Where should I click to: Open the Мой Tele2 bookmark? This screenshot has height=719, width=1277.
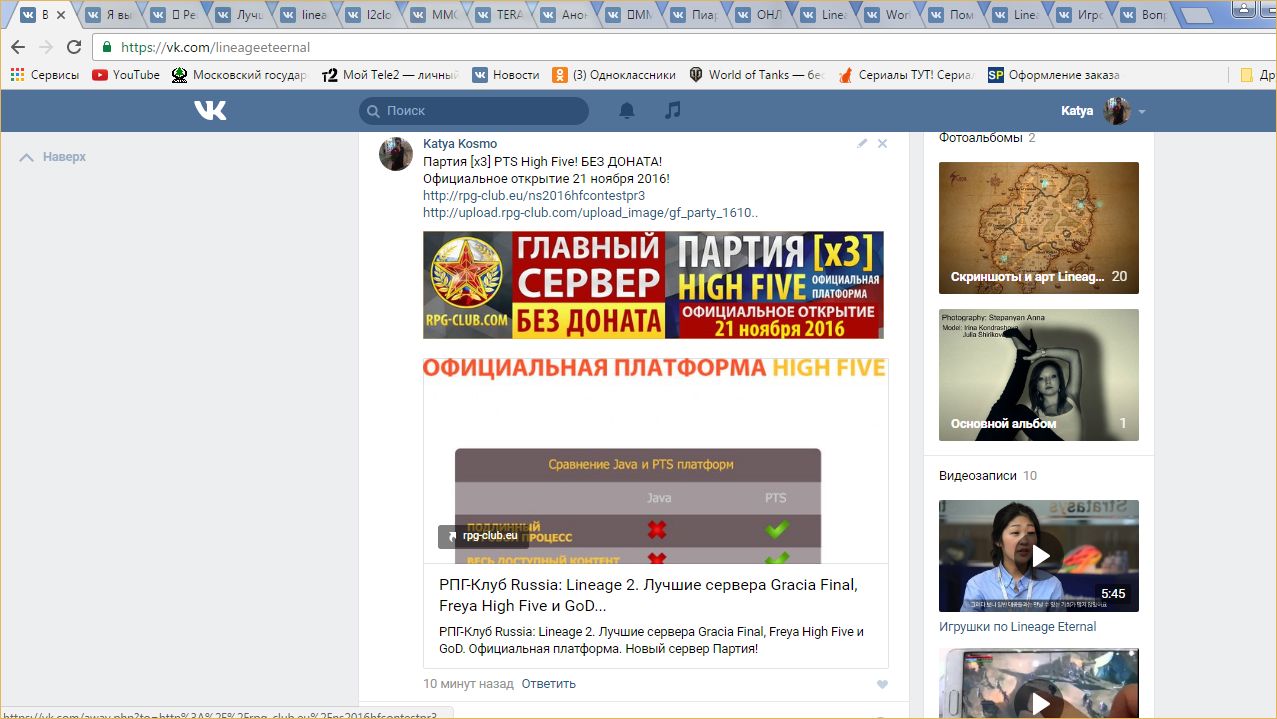[390, 75]
